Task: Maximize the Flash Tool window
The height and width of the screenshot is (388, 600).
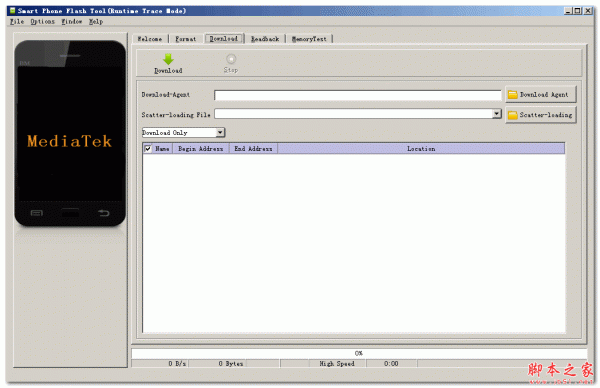Action: [577, 11]
